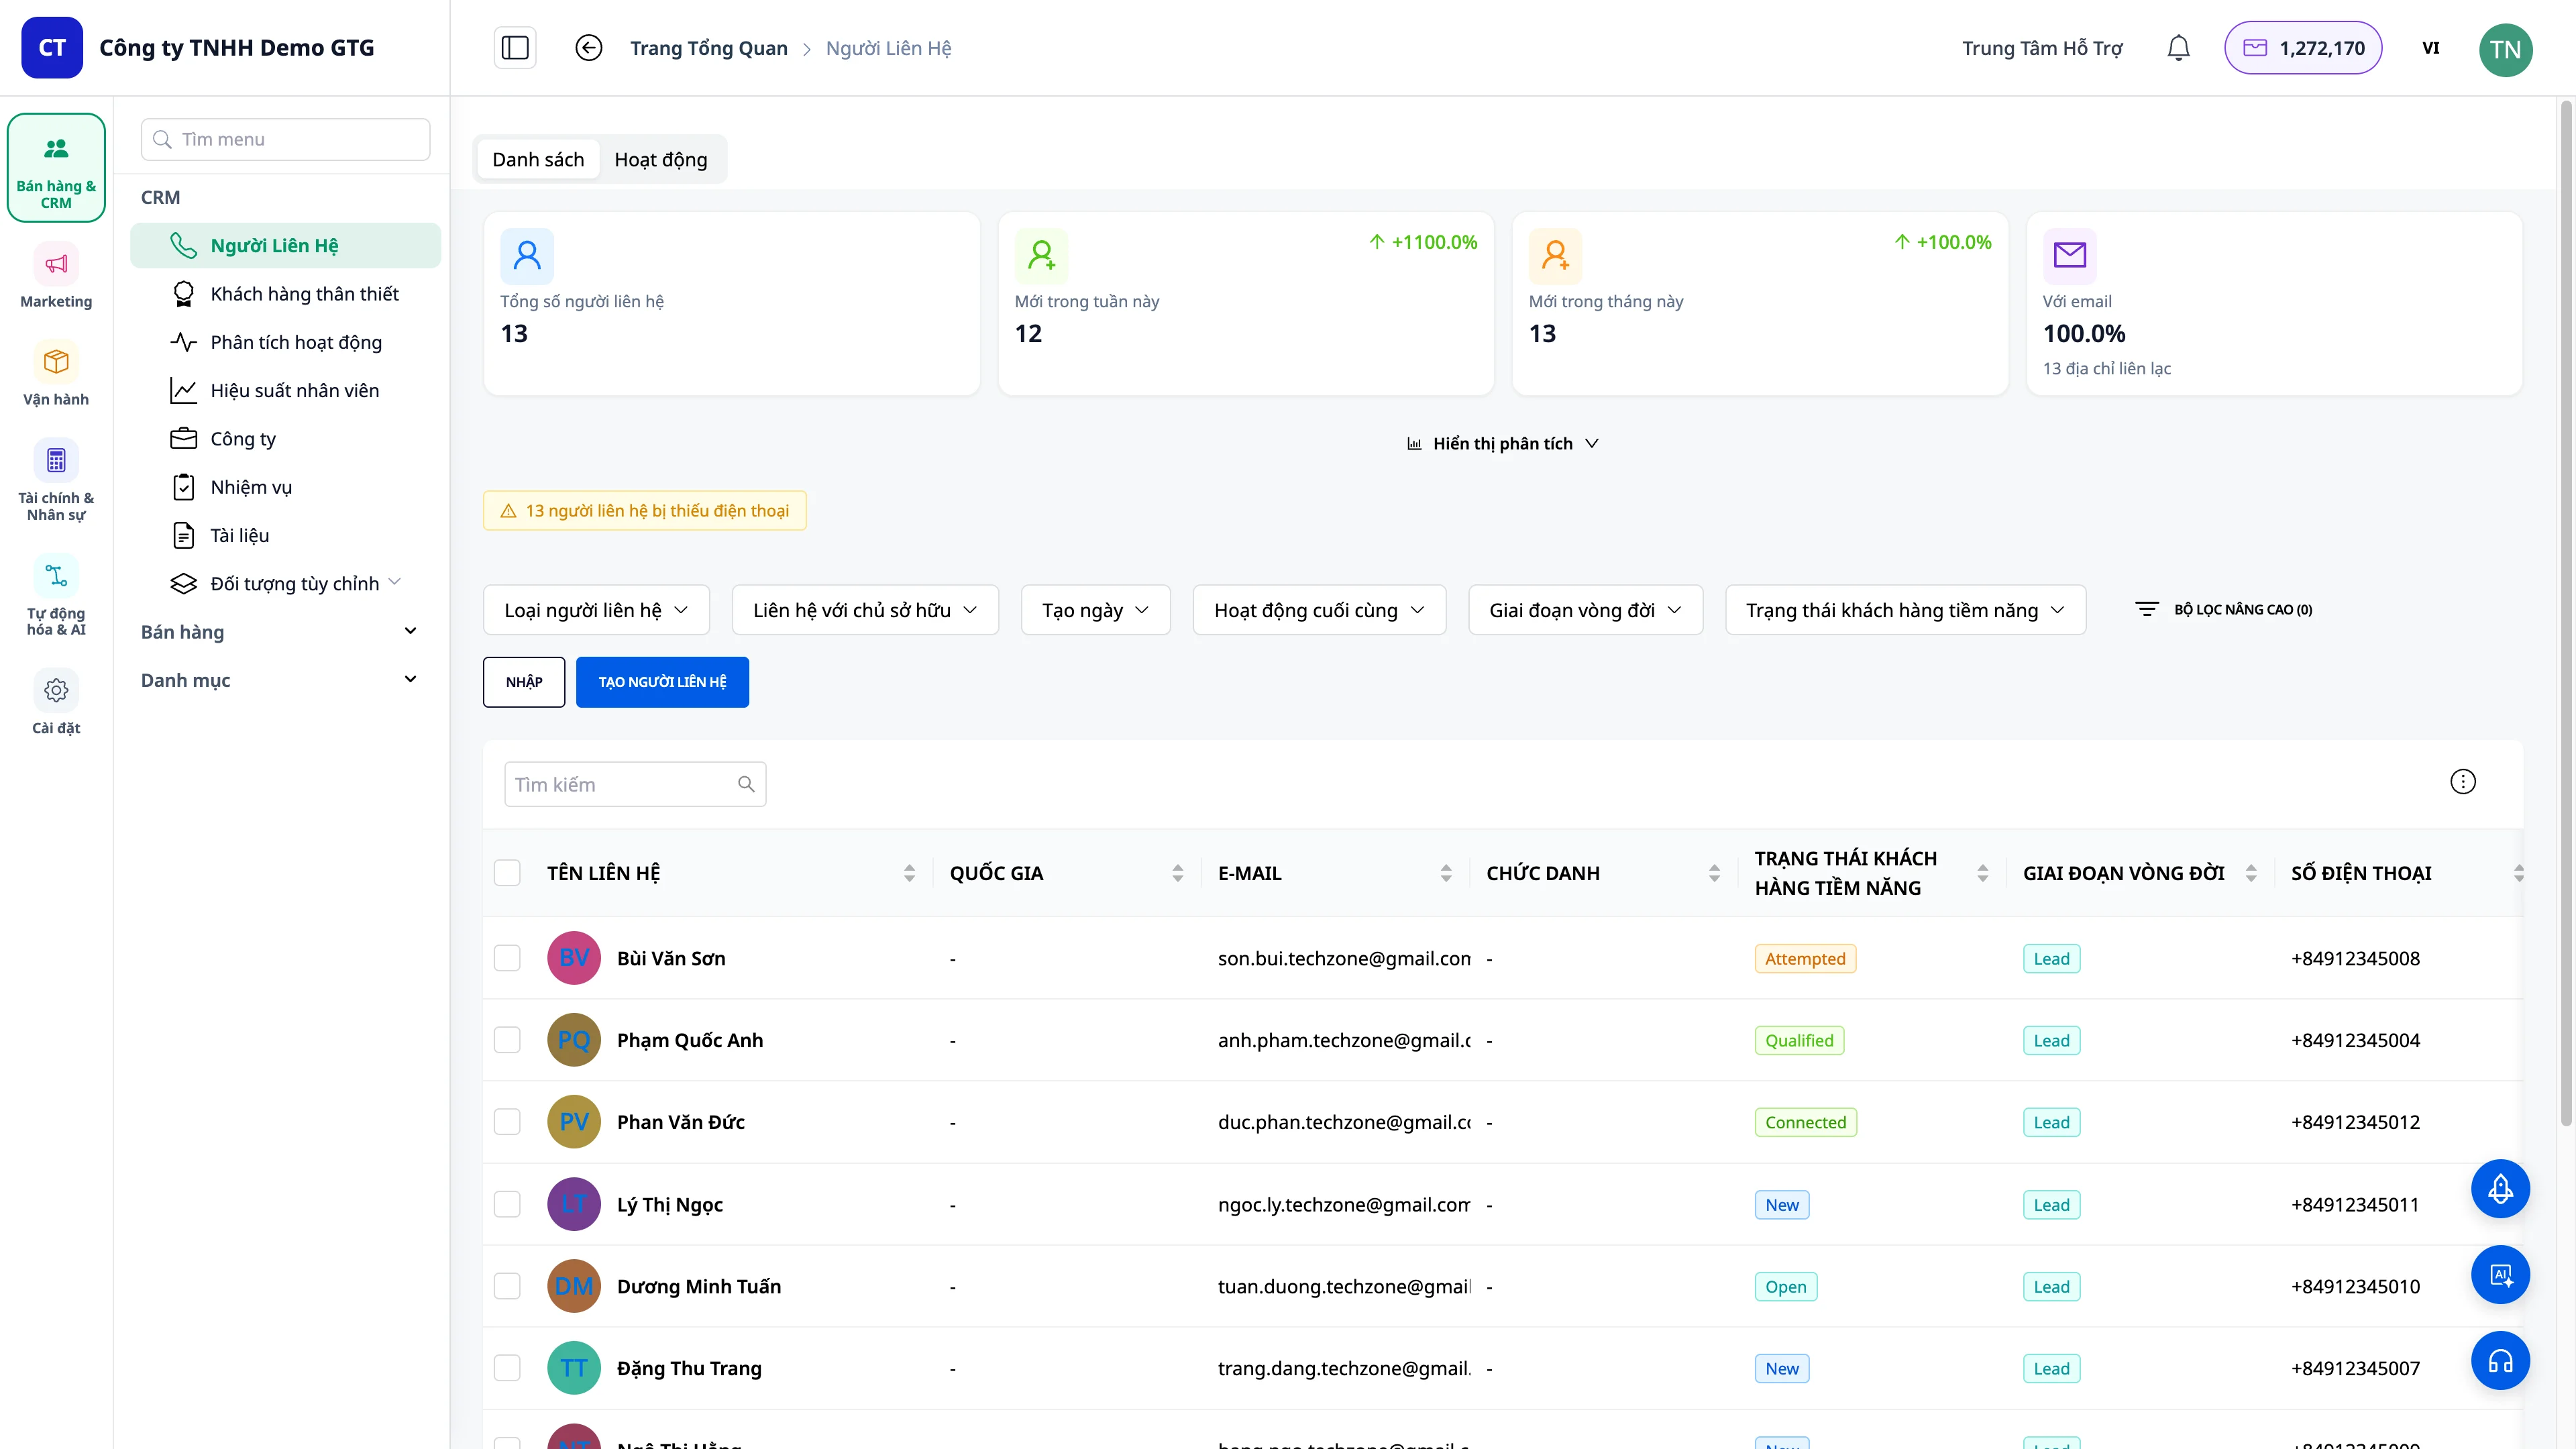Tick the select-all contacts header checkbox

coord(507,873)
